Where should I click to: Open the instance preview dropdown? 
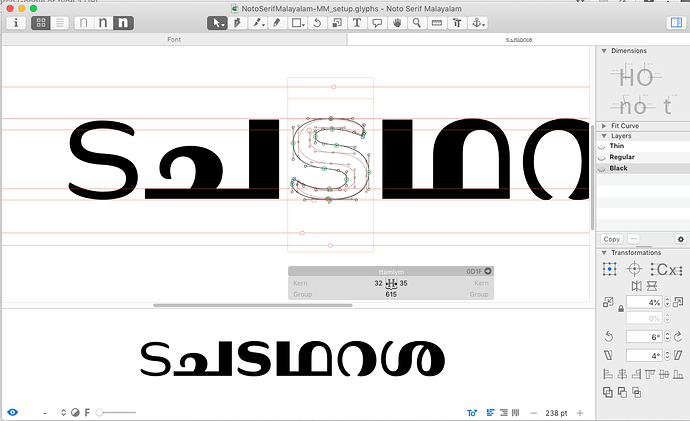point(63,412)
